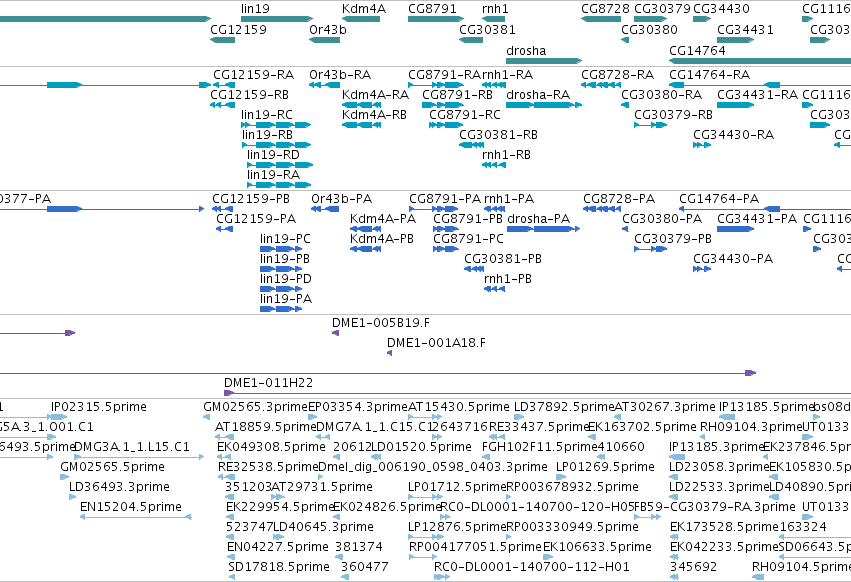Open transcript lin19-RD
Viewport: 851px width, 582px height.
click(273, 155)
